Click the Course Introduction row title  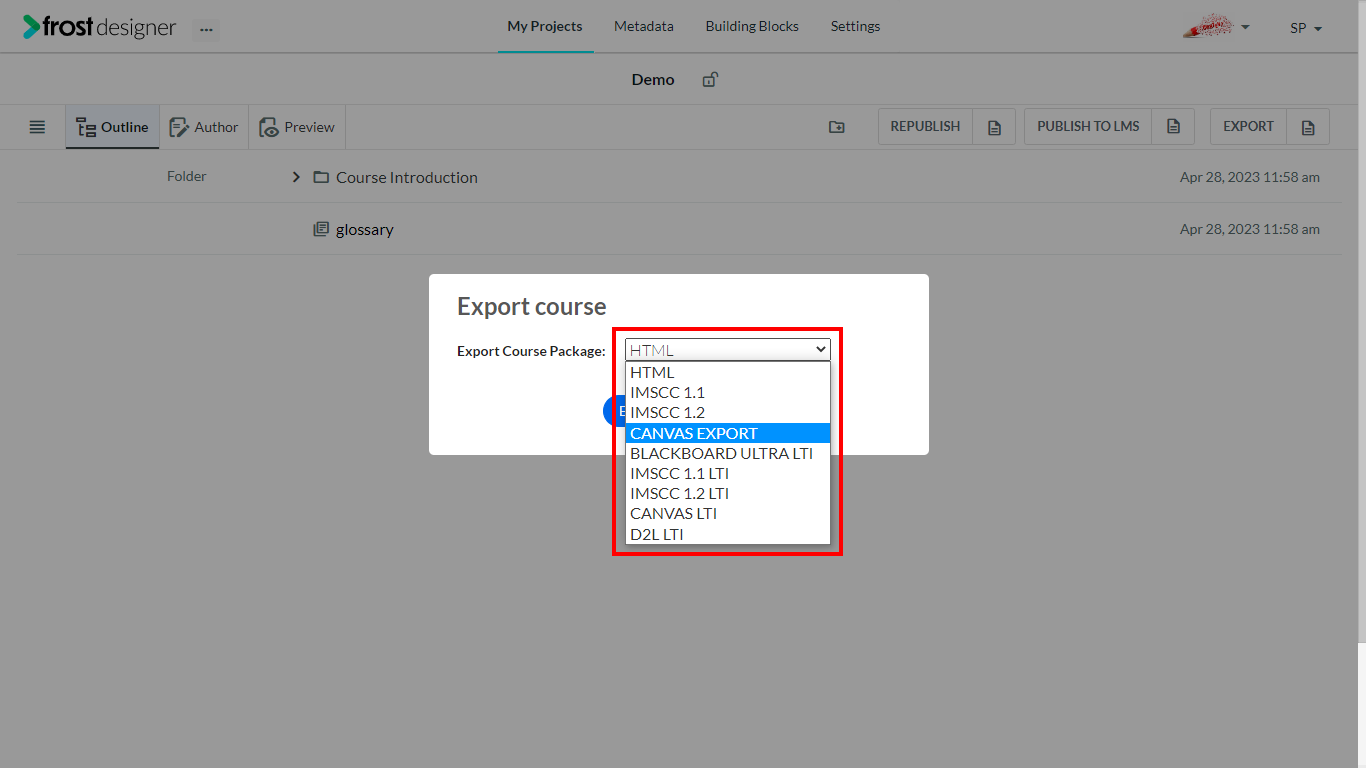pos(407,177)
